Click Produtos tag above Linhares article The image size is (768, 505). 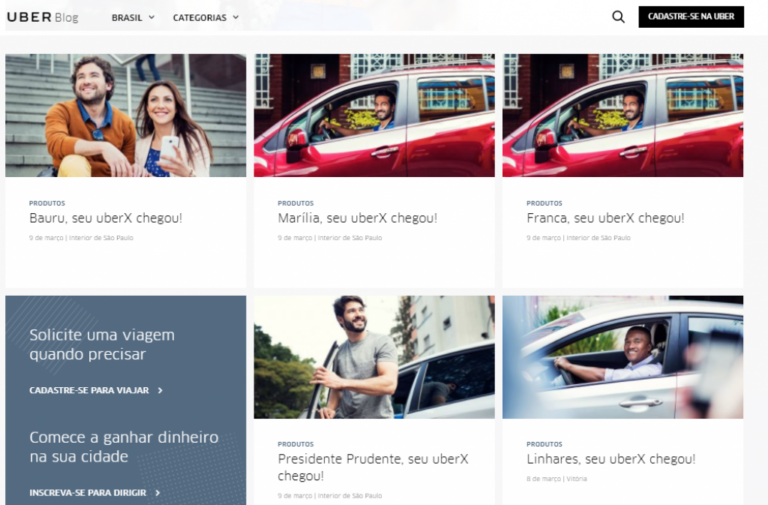click(x=545, y=444)
